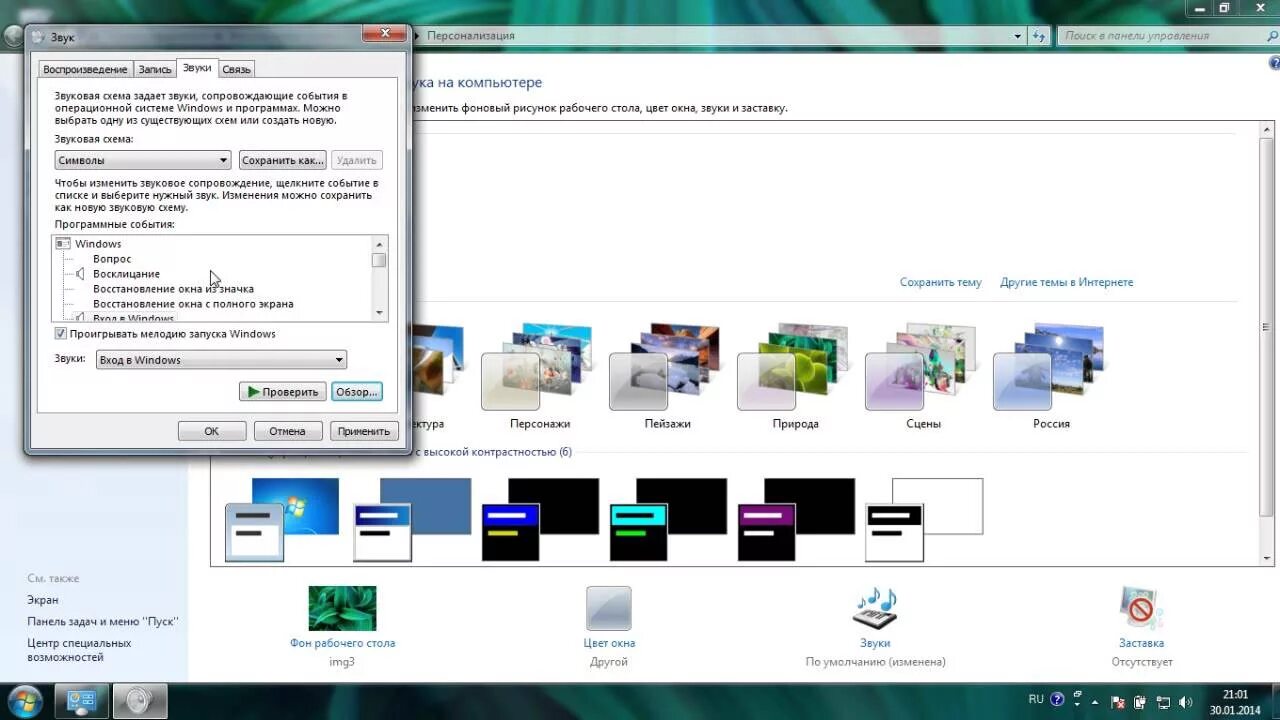Screen dimensions: 1280x720
Task: Click events list scrollbar down arrow
Action: click(379, 313)
